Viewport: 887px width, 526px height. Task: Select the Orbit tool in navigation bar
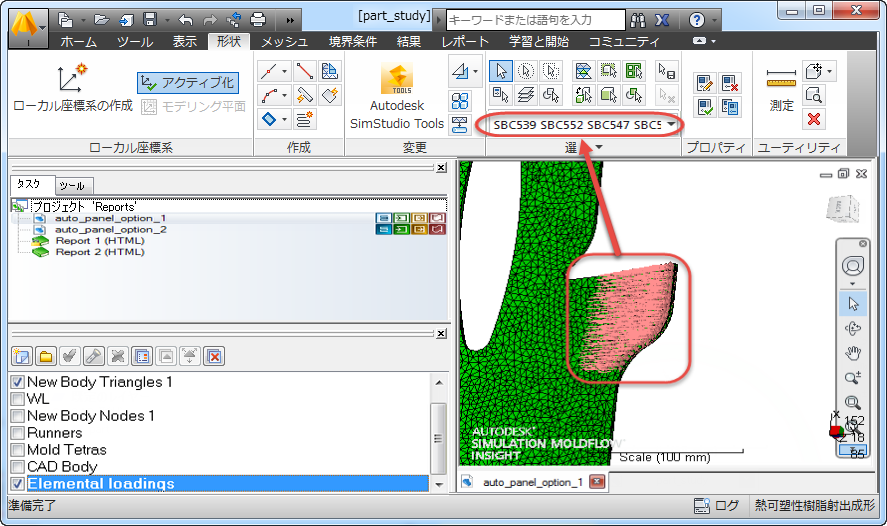853,328
